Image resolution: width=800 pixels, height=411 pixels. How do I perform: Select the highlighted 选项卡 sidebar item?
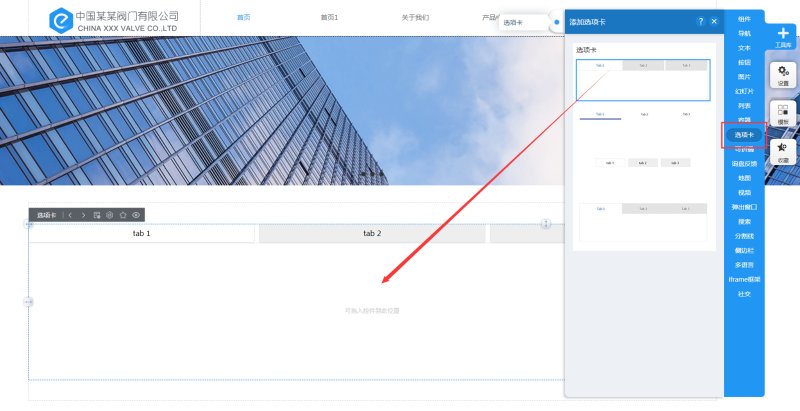744,135
